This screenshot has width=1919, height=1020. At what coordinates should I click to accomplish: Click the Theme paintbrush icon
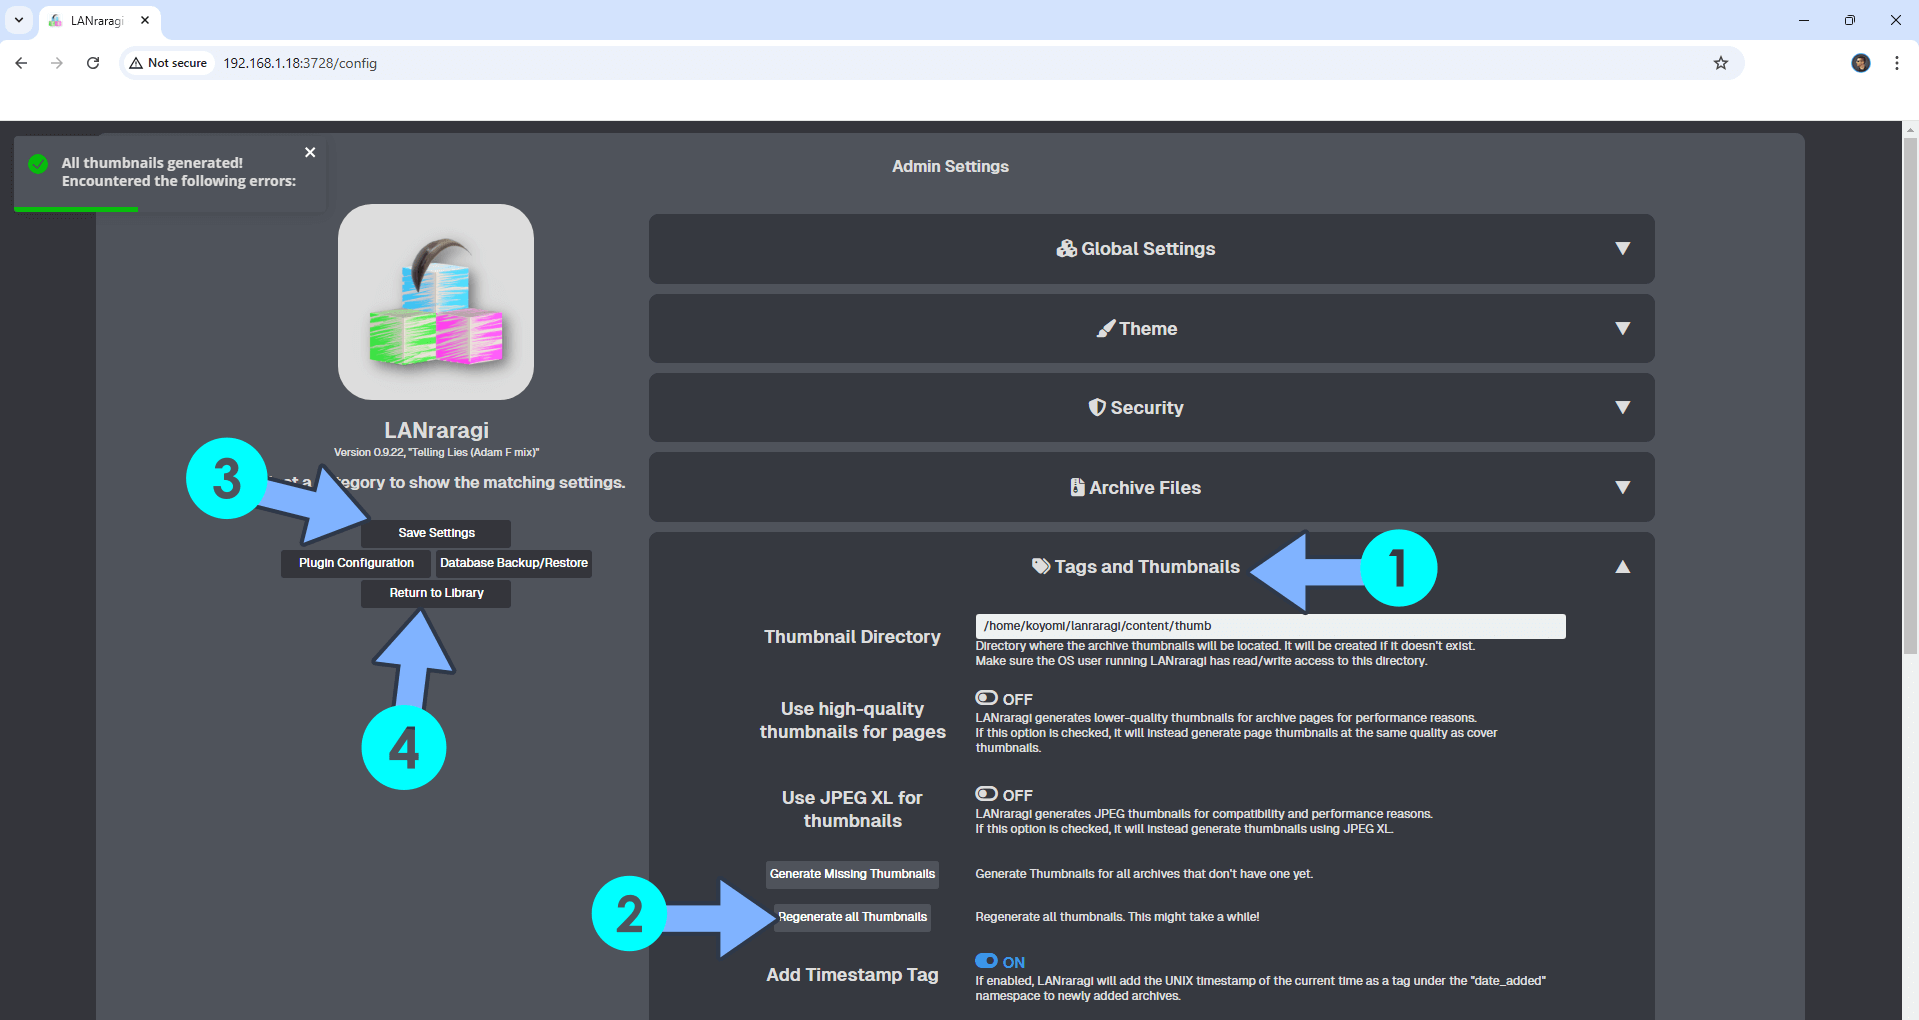pos(1105,328)
